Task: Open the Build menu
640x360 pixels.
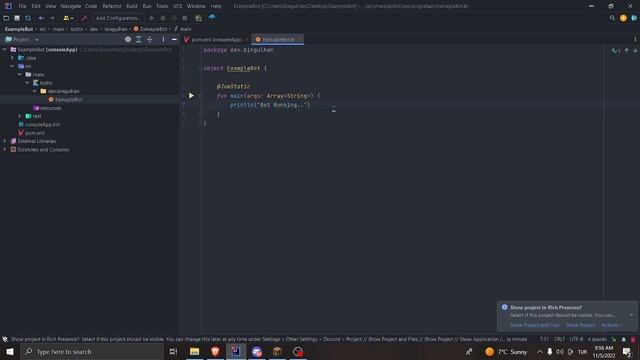Action: (x=132, y=6)
